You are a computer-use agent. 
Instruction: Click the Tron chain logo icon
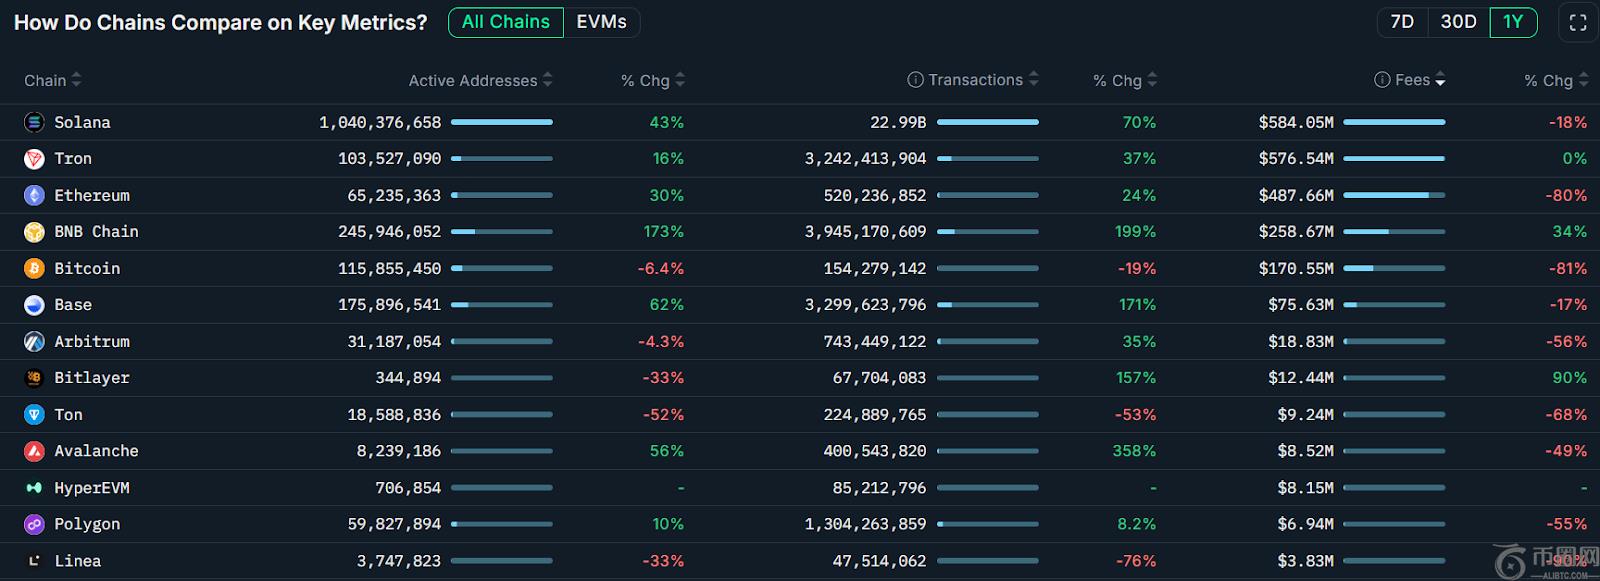34,159
